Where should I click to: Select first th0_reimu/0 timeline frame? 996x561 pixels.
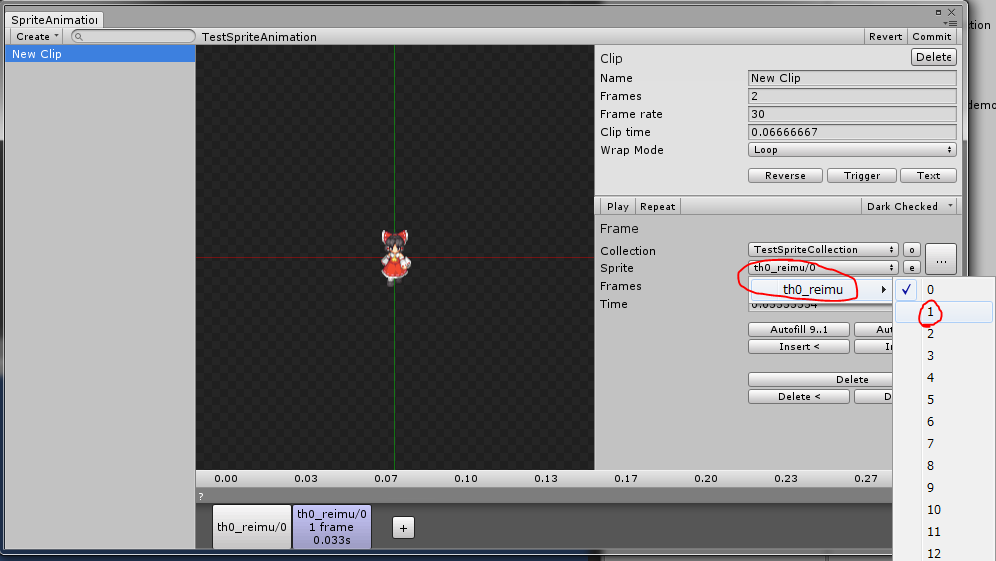(252, 527)
